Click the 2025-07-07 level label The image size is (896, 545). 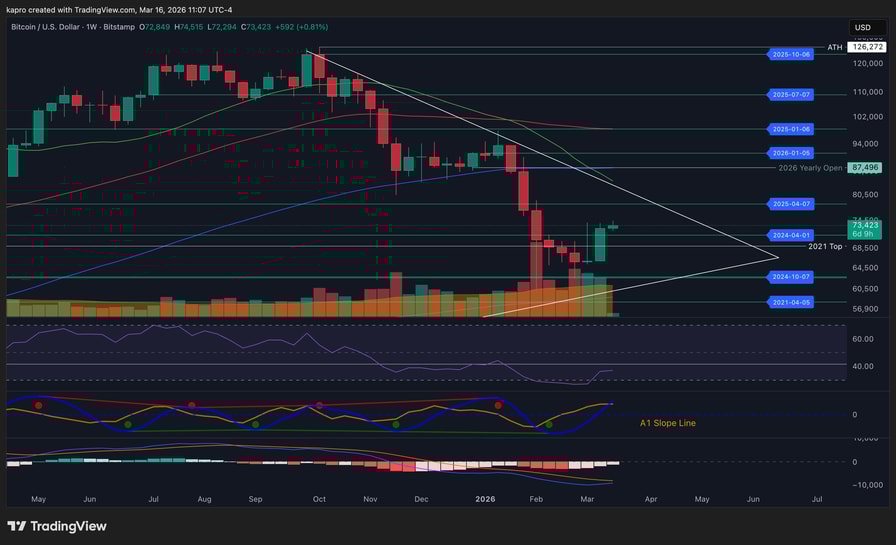[x=792, y=95]
